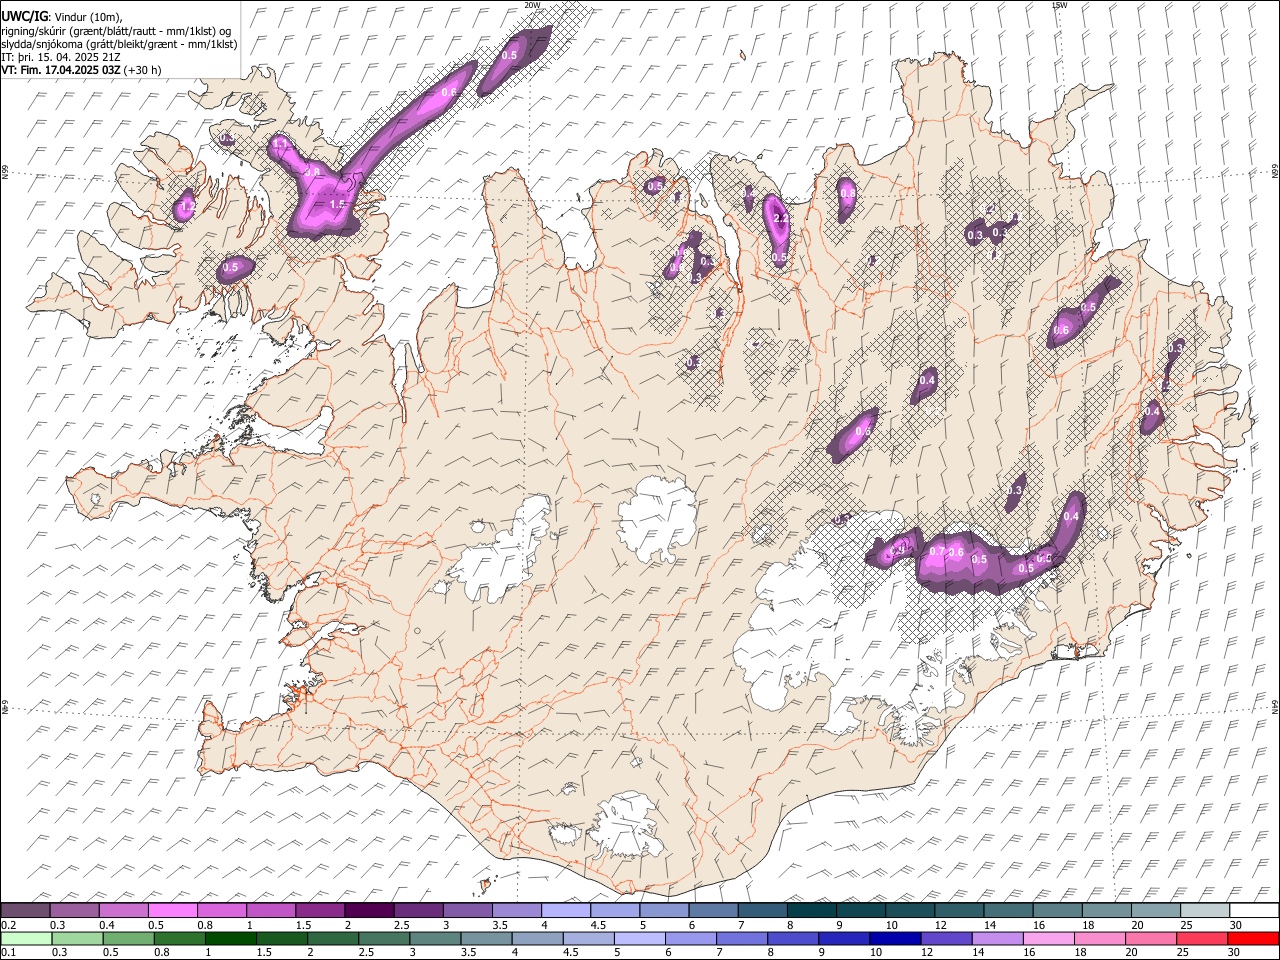Screen dimensions: 1280x960
Task: Click blue rain swatch between 9 and 10
Action: 842,938
